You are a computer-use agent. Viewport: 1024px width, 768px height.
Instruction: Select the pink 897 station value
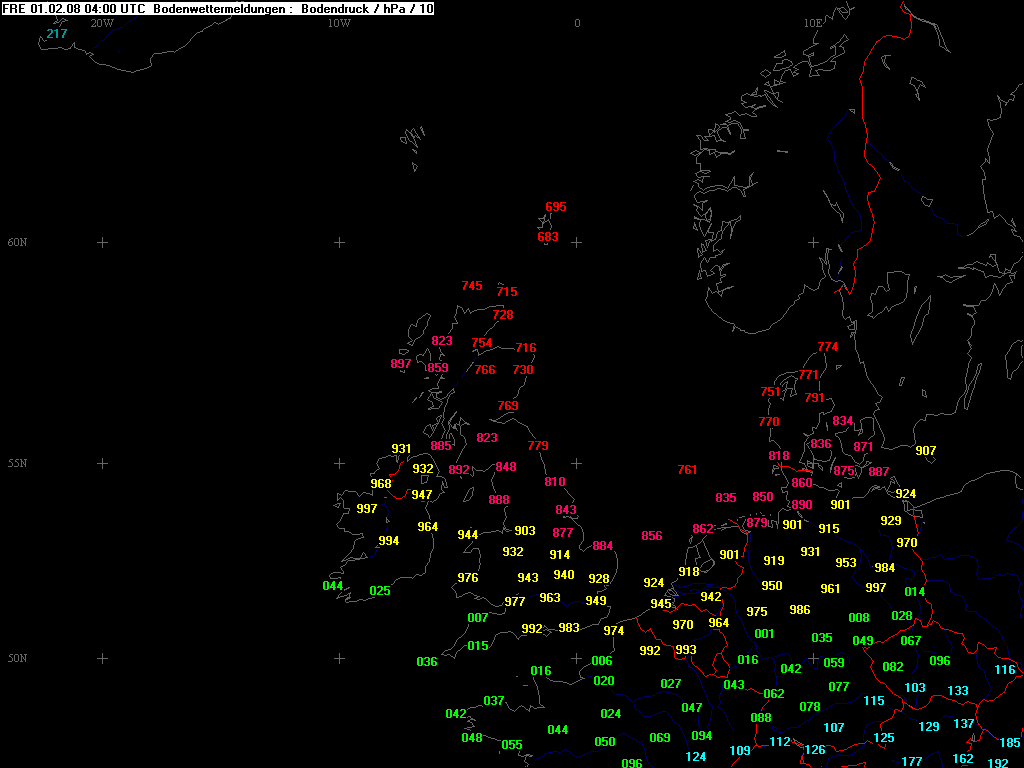point(401,364)
